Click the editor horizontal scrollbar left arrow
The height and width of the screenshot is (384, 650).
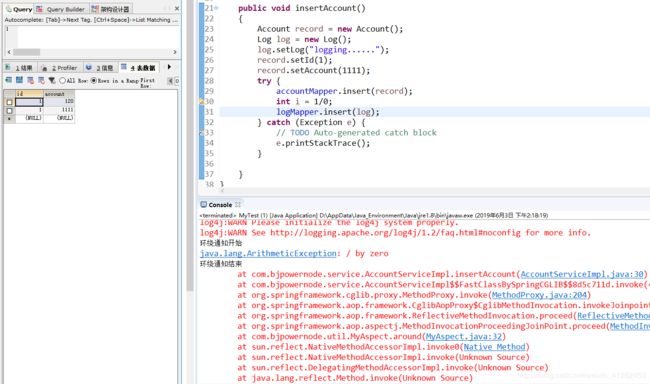click(x=222, y=191)
